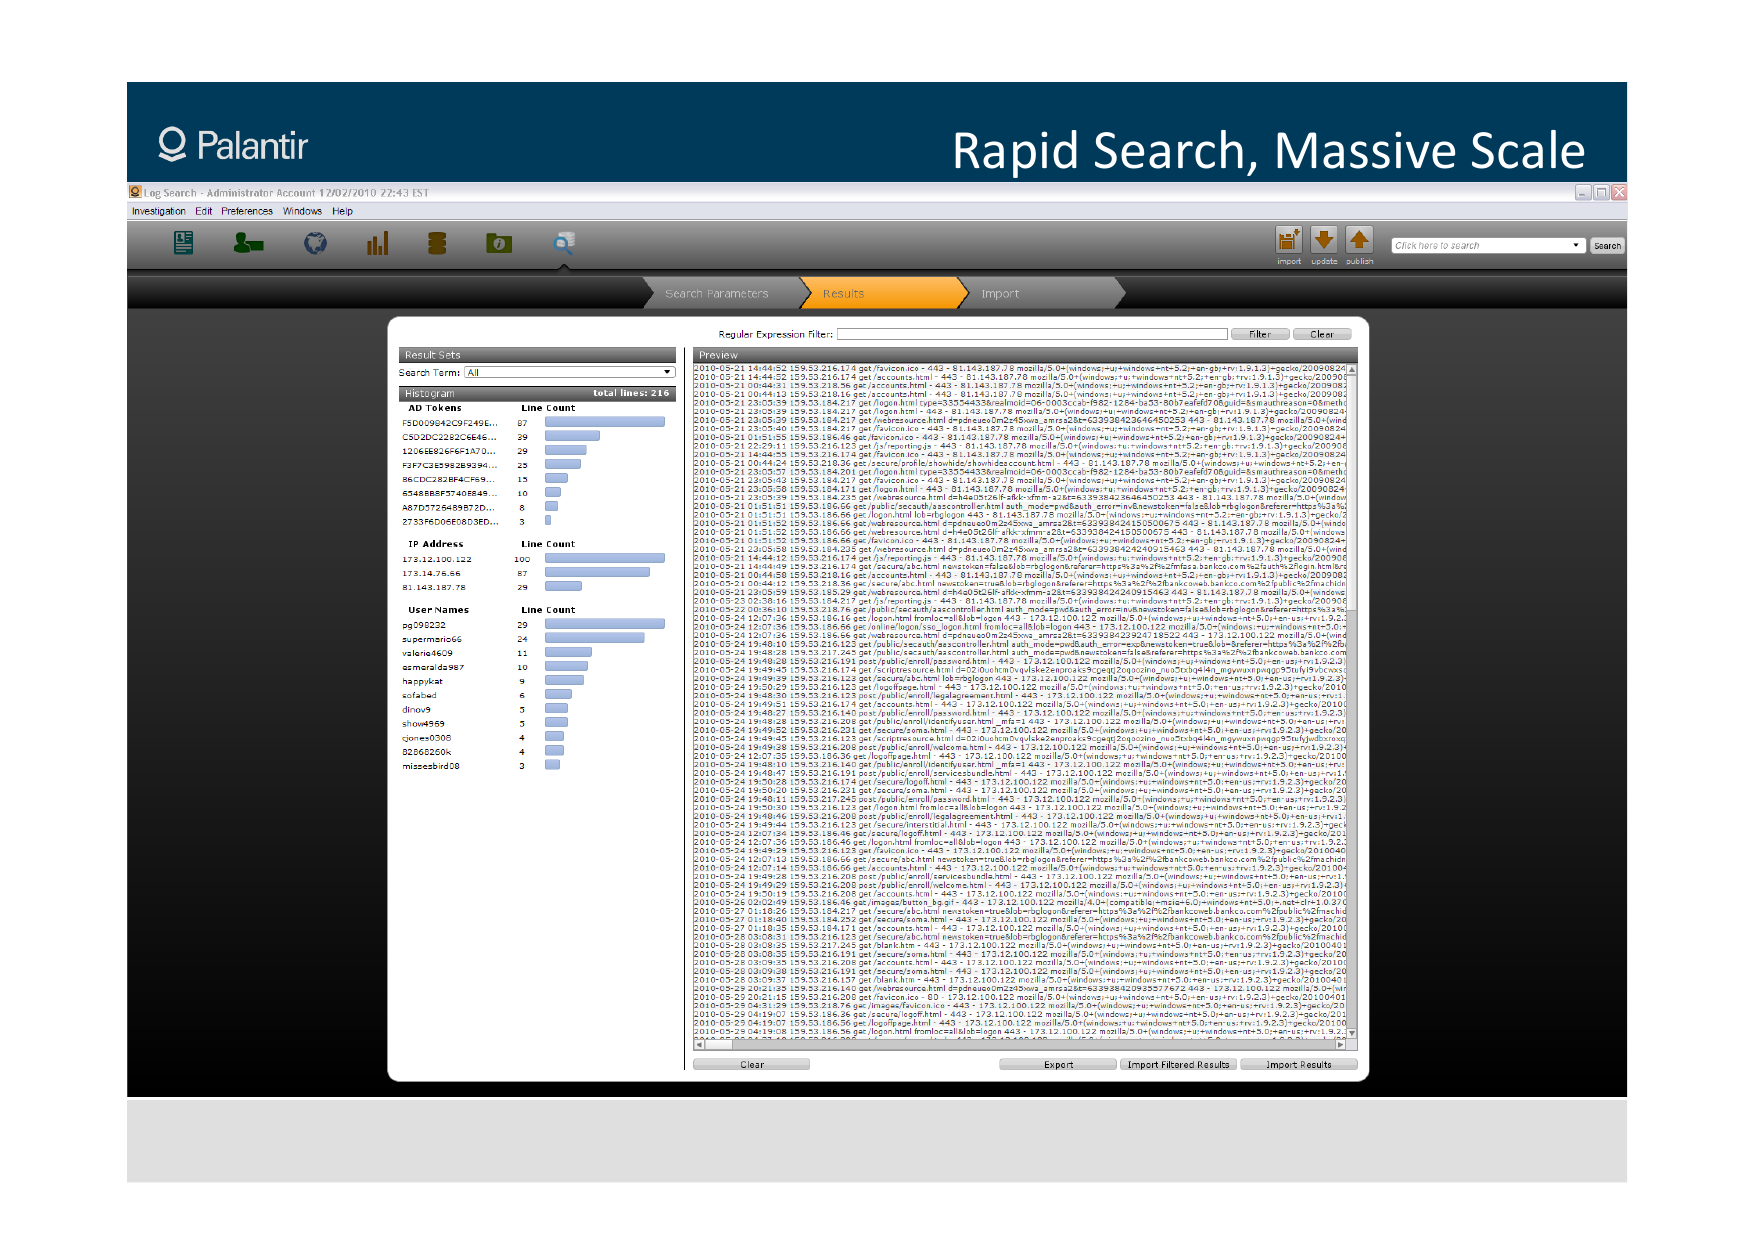Select IP address 173.14.76.66
This screenshot has width=1755, height=1240.
click(432, 573)
